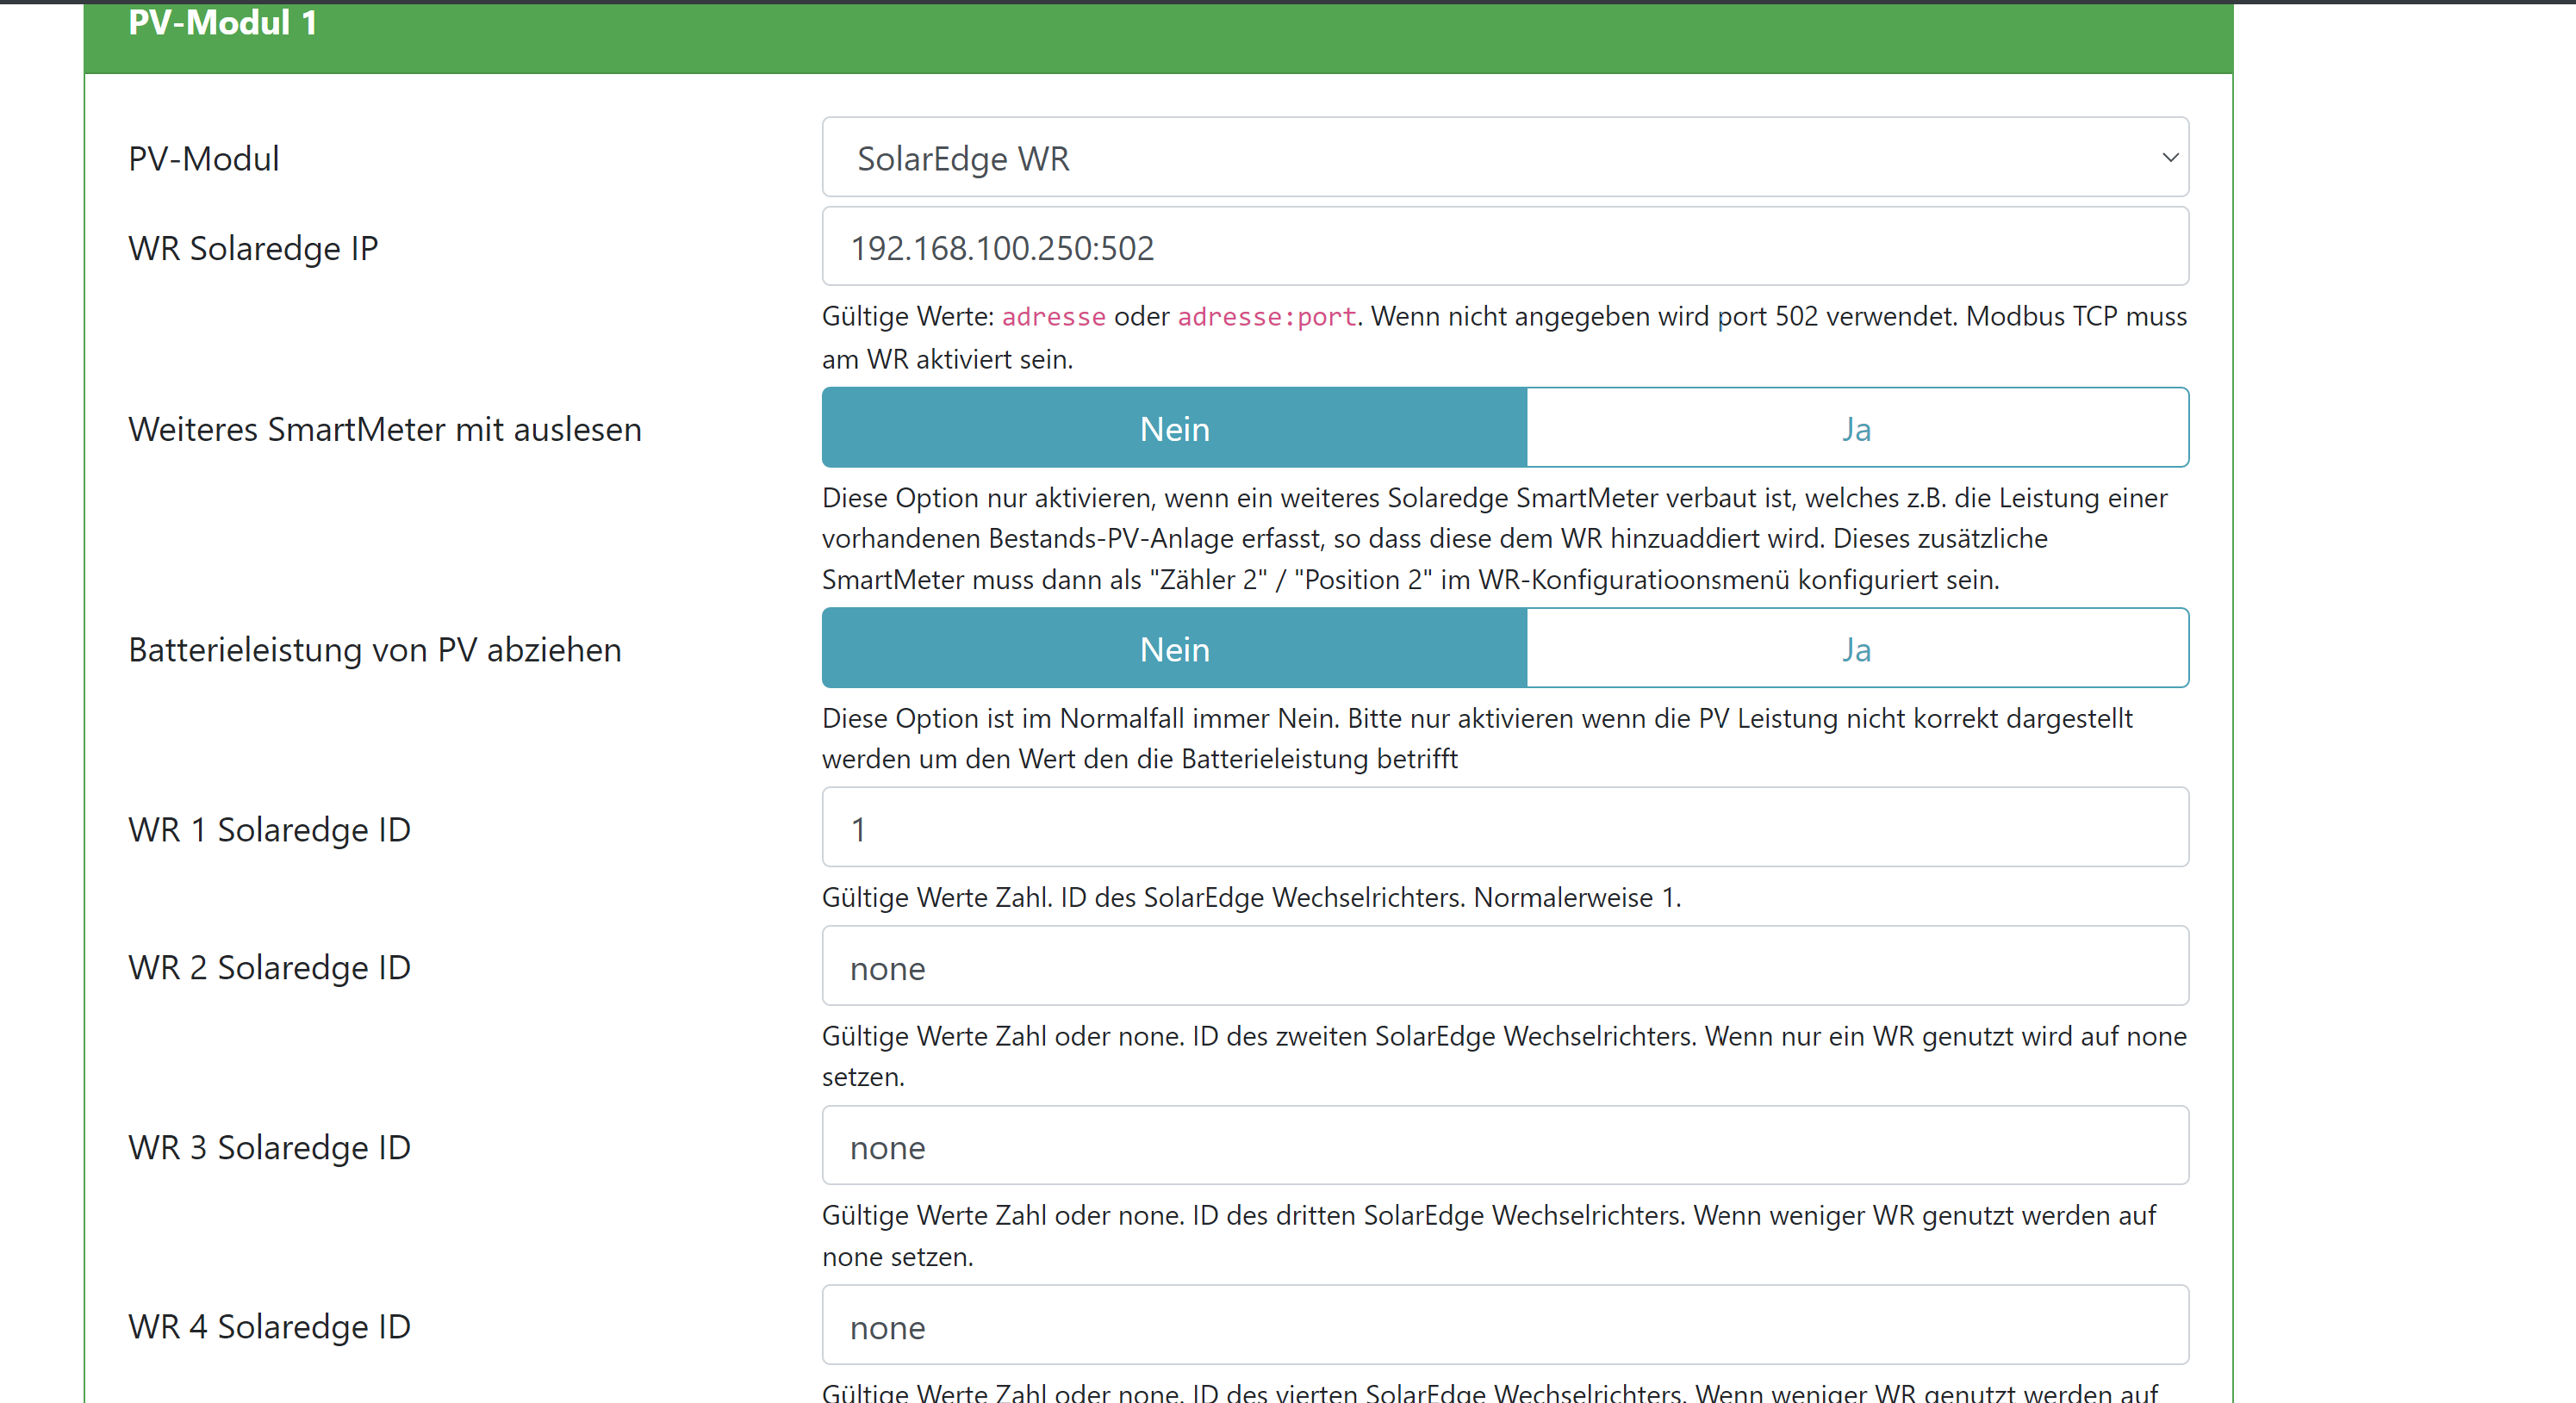Click the WR 1 Solaredge ID field
Screen dimensions: 2576x1403
(x=1504, y=828)
